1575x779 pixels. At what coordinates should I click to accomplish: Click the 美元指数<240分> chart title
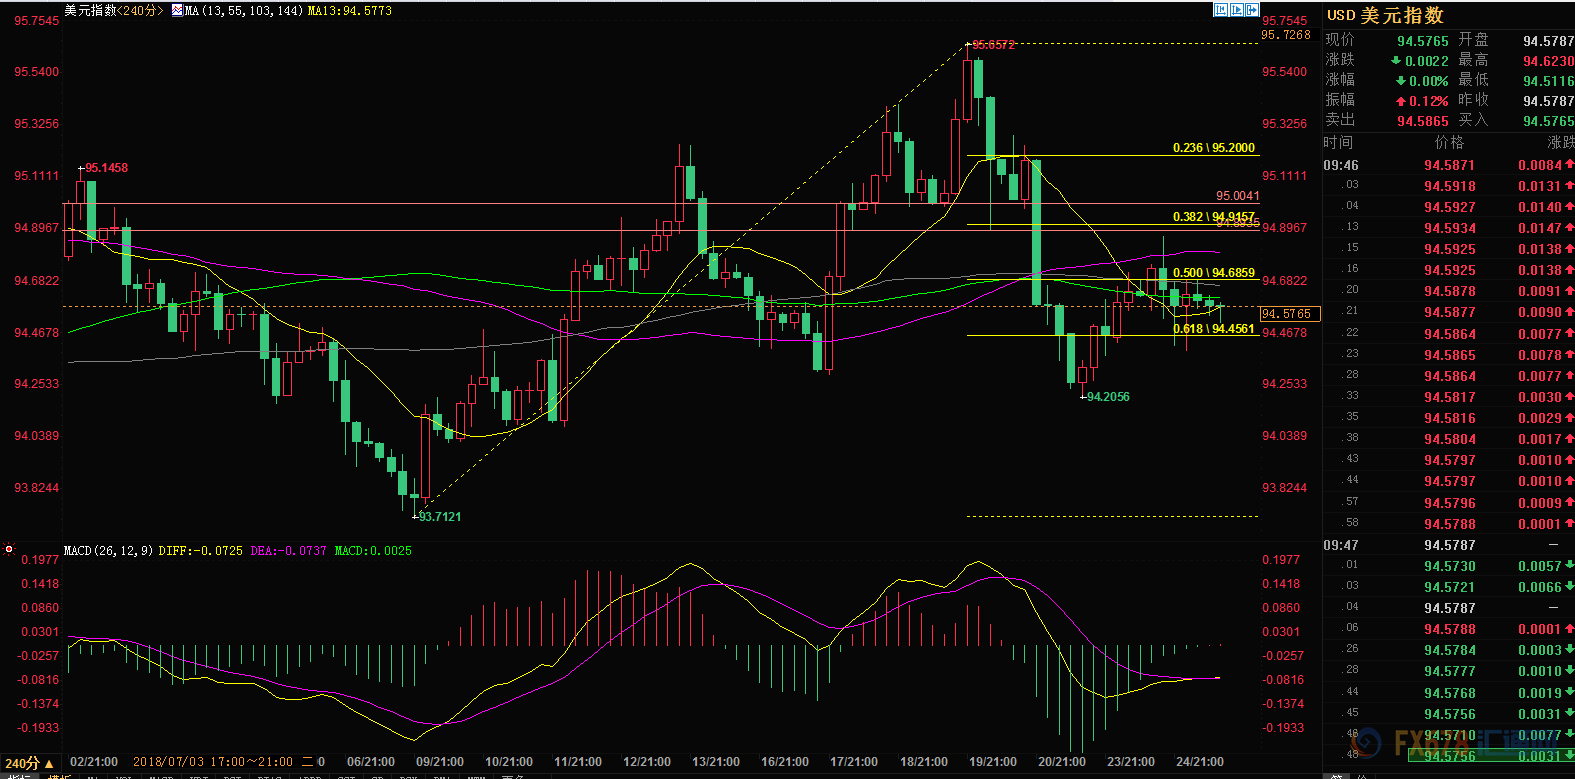pyautogui.click(x=114, y=11)
